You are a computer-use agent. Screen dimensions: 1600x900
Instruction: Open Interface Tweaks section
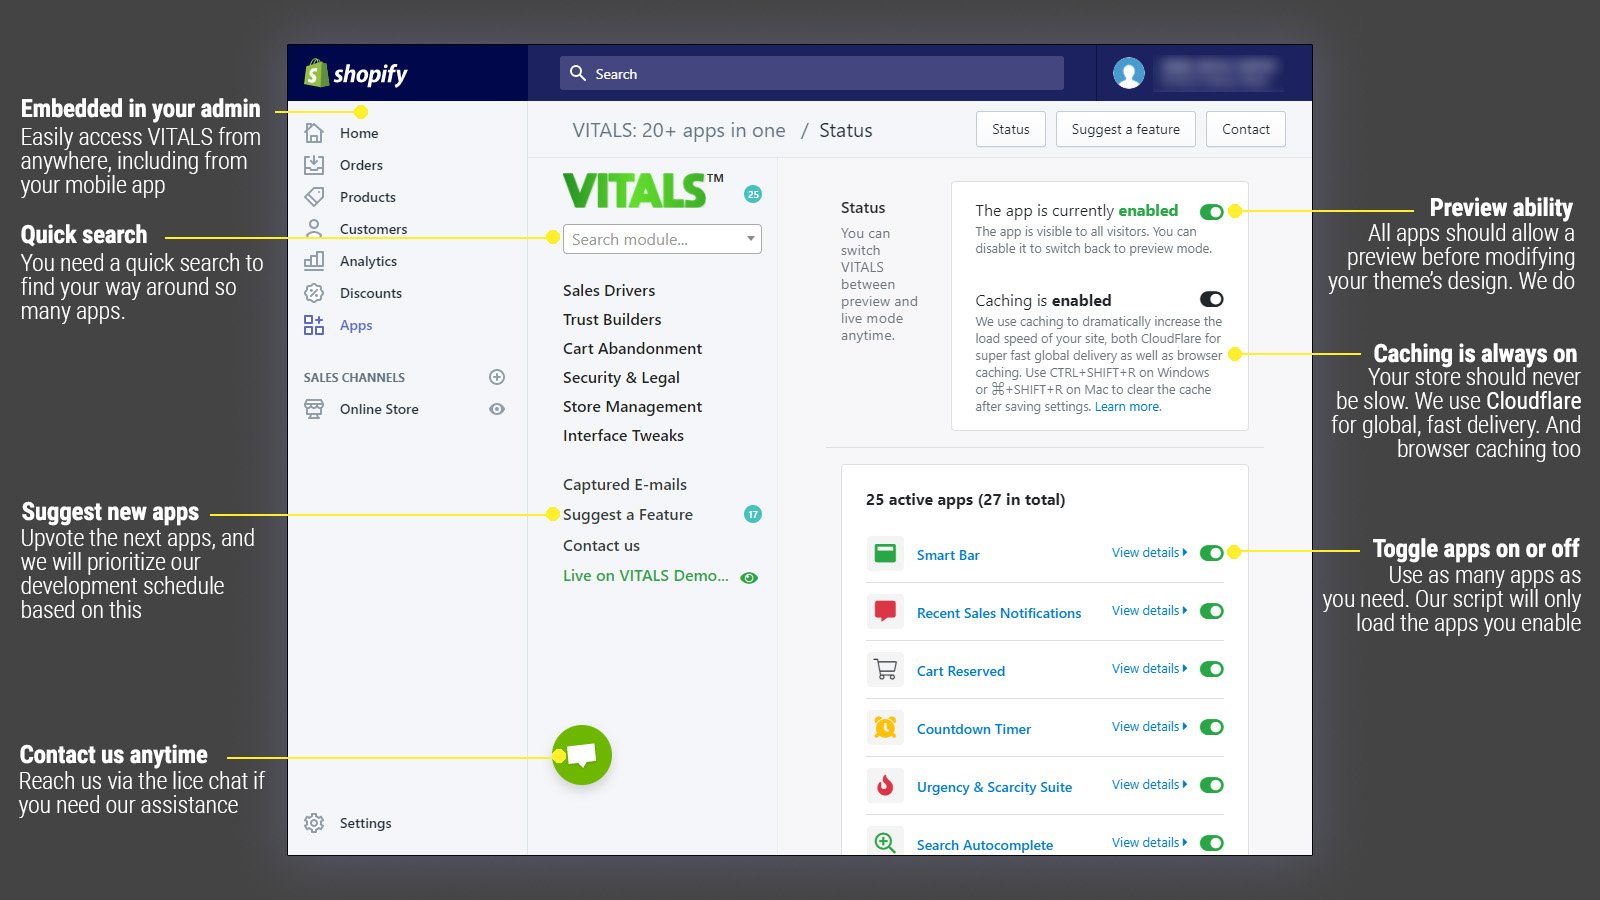point(623,435)
